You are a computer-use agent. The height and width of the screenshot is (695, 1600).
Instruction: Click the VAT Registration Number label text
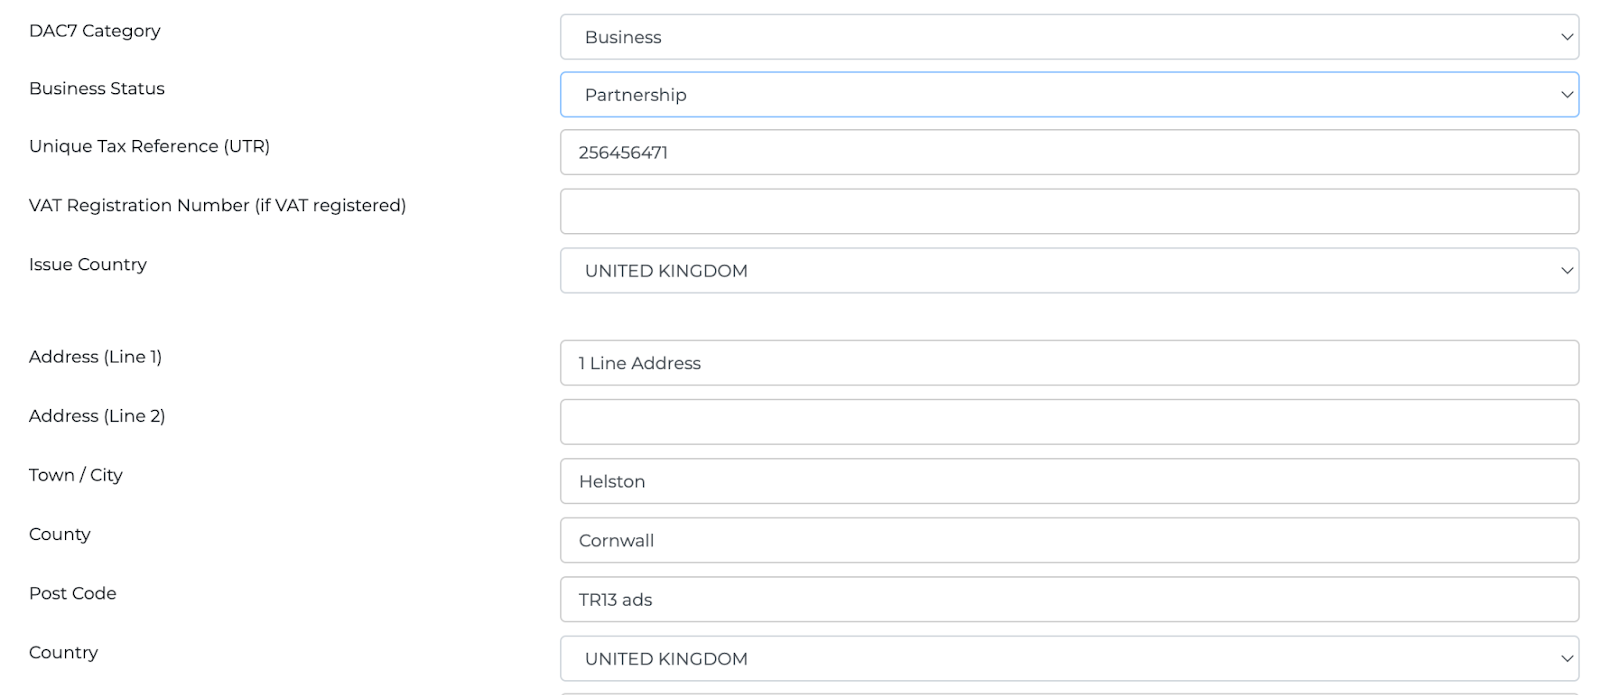[217, 205]
